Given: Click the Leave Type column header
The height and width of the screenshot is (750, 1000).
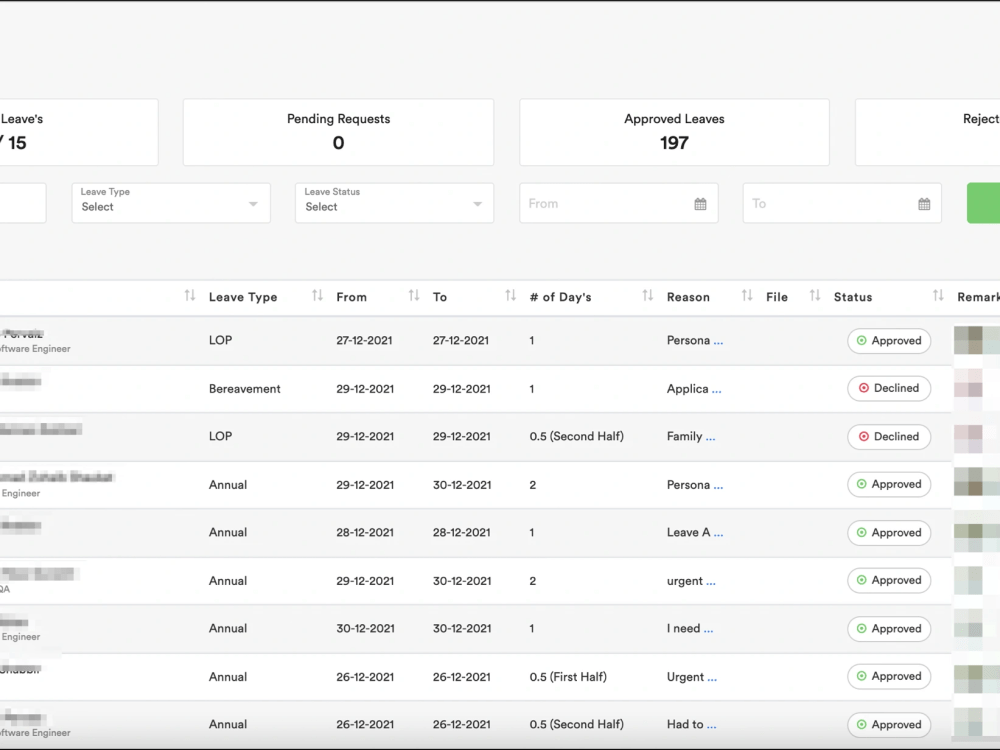Looking at the screenshot, I should pos(243,297).
